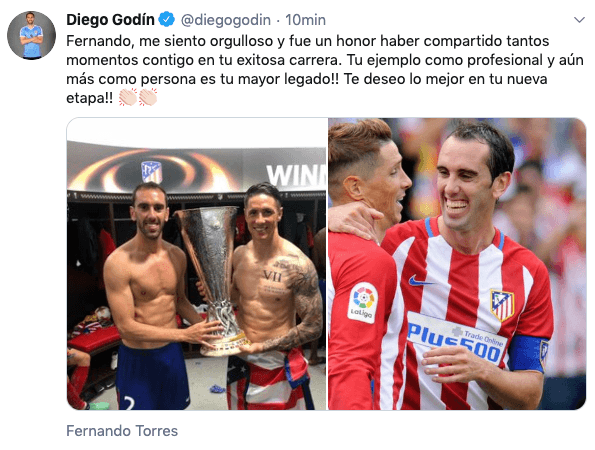This screenshot has height=450, width=595.
Task: Click the WINN banner text in photo
Action: 296,175
